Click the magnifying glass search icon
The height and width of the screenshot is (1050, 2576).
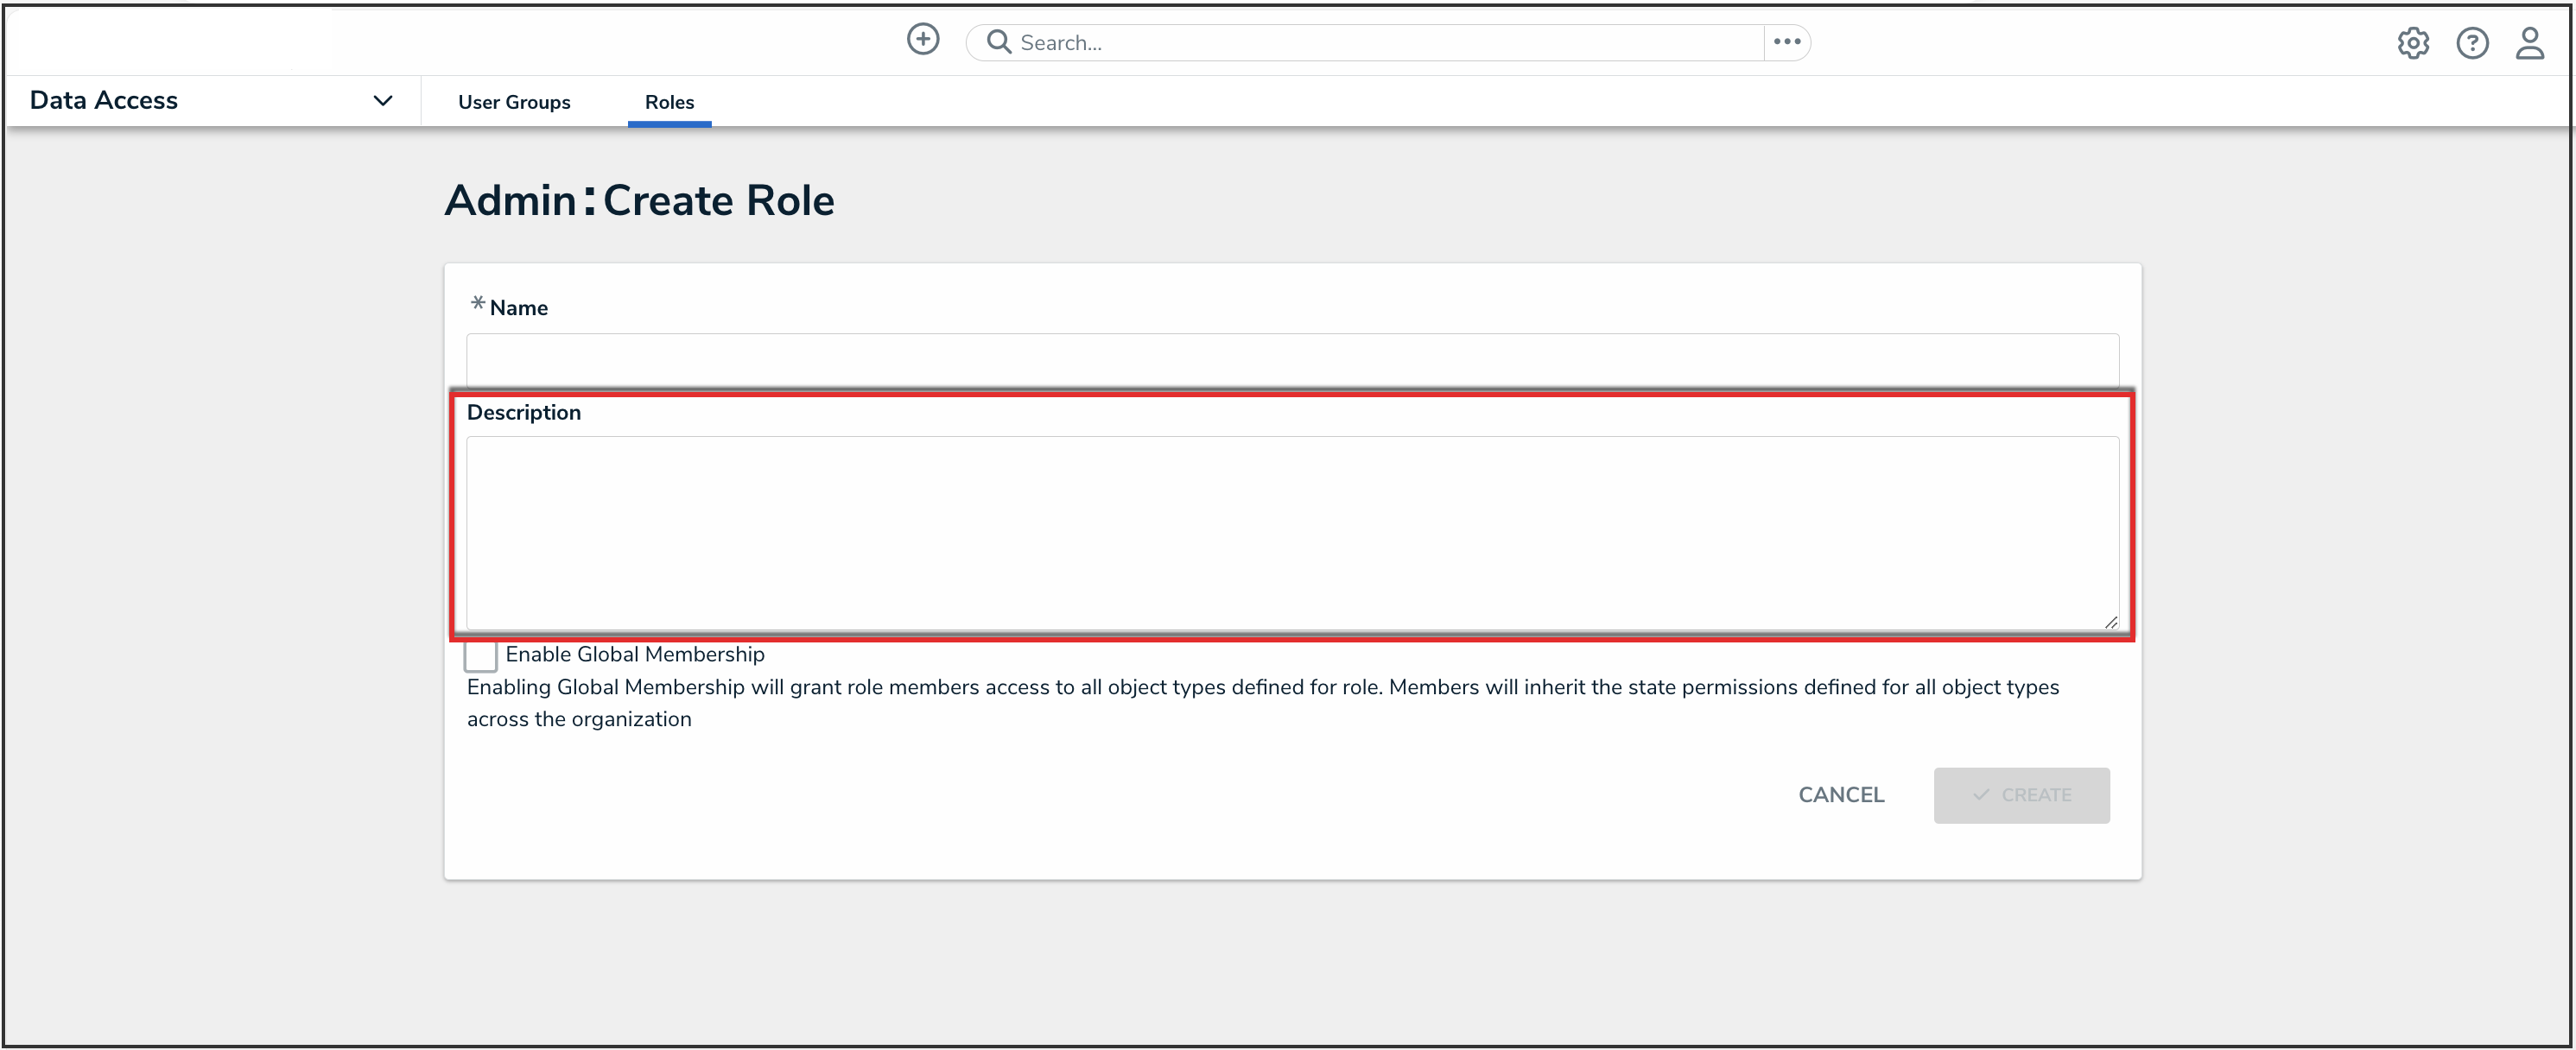pos(997,42)
